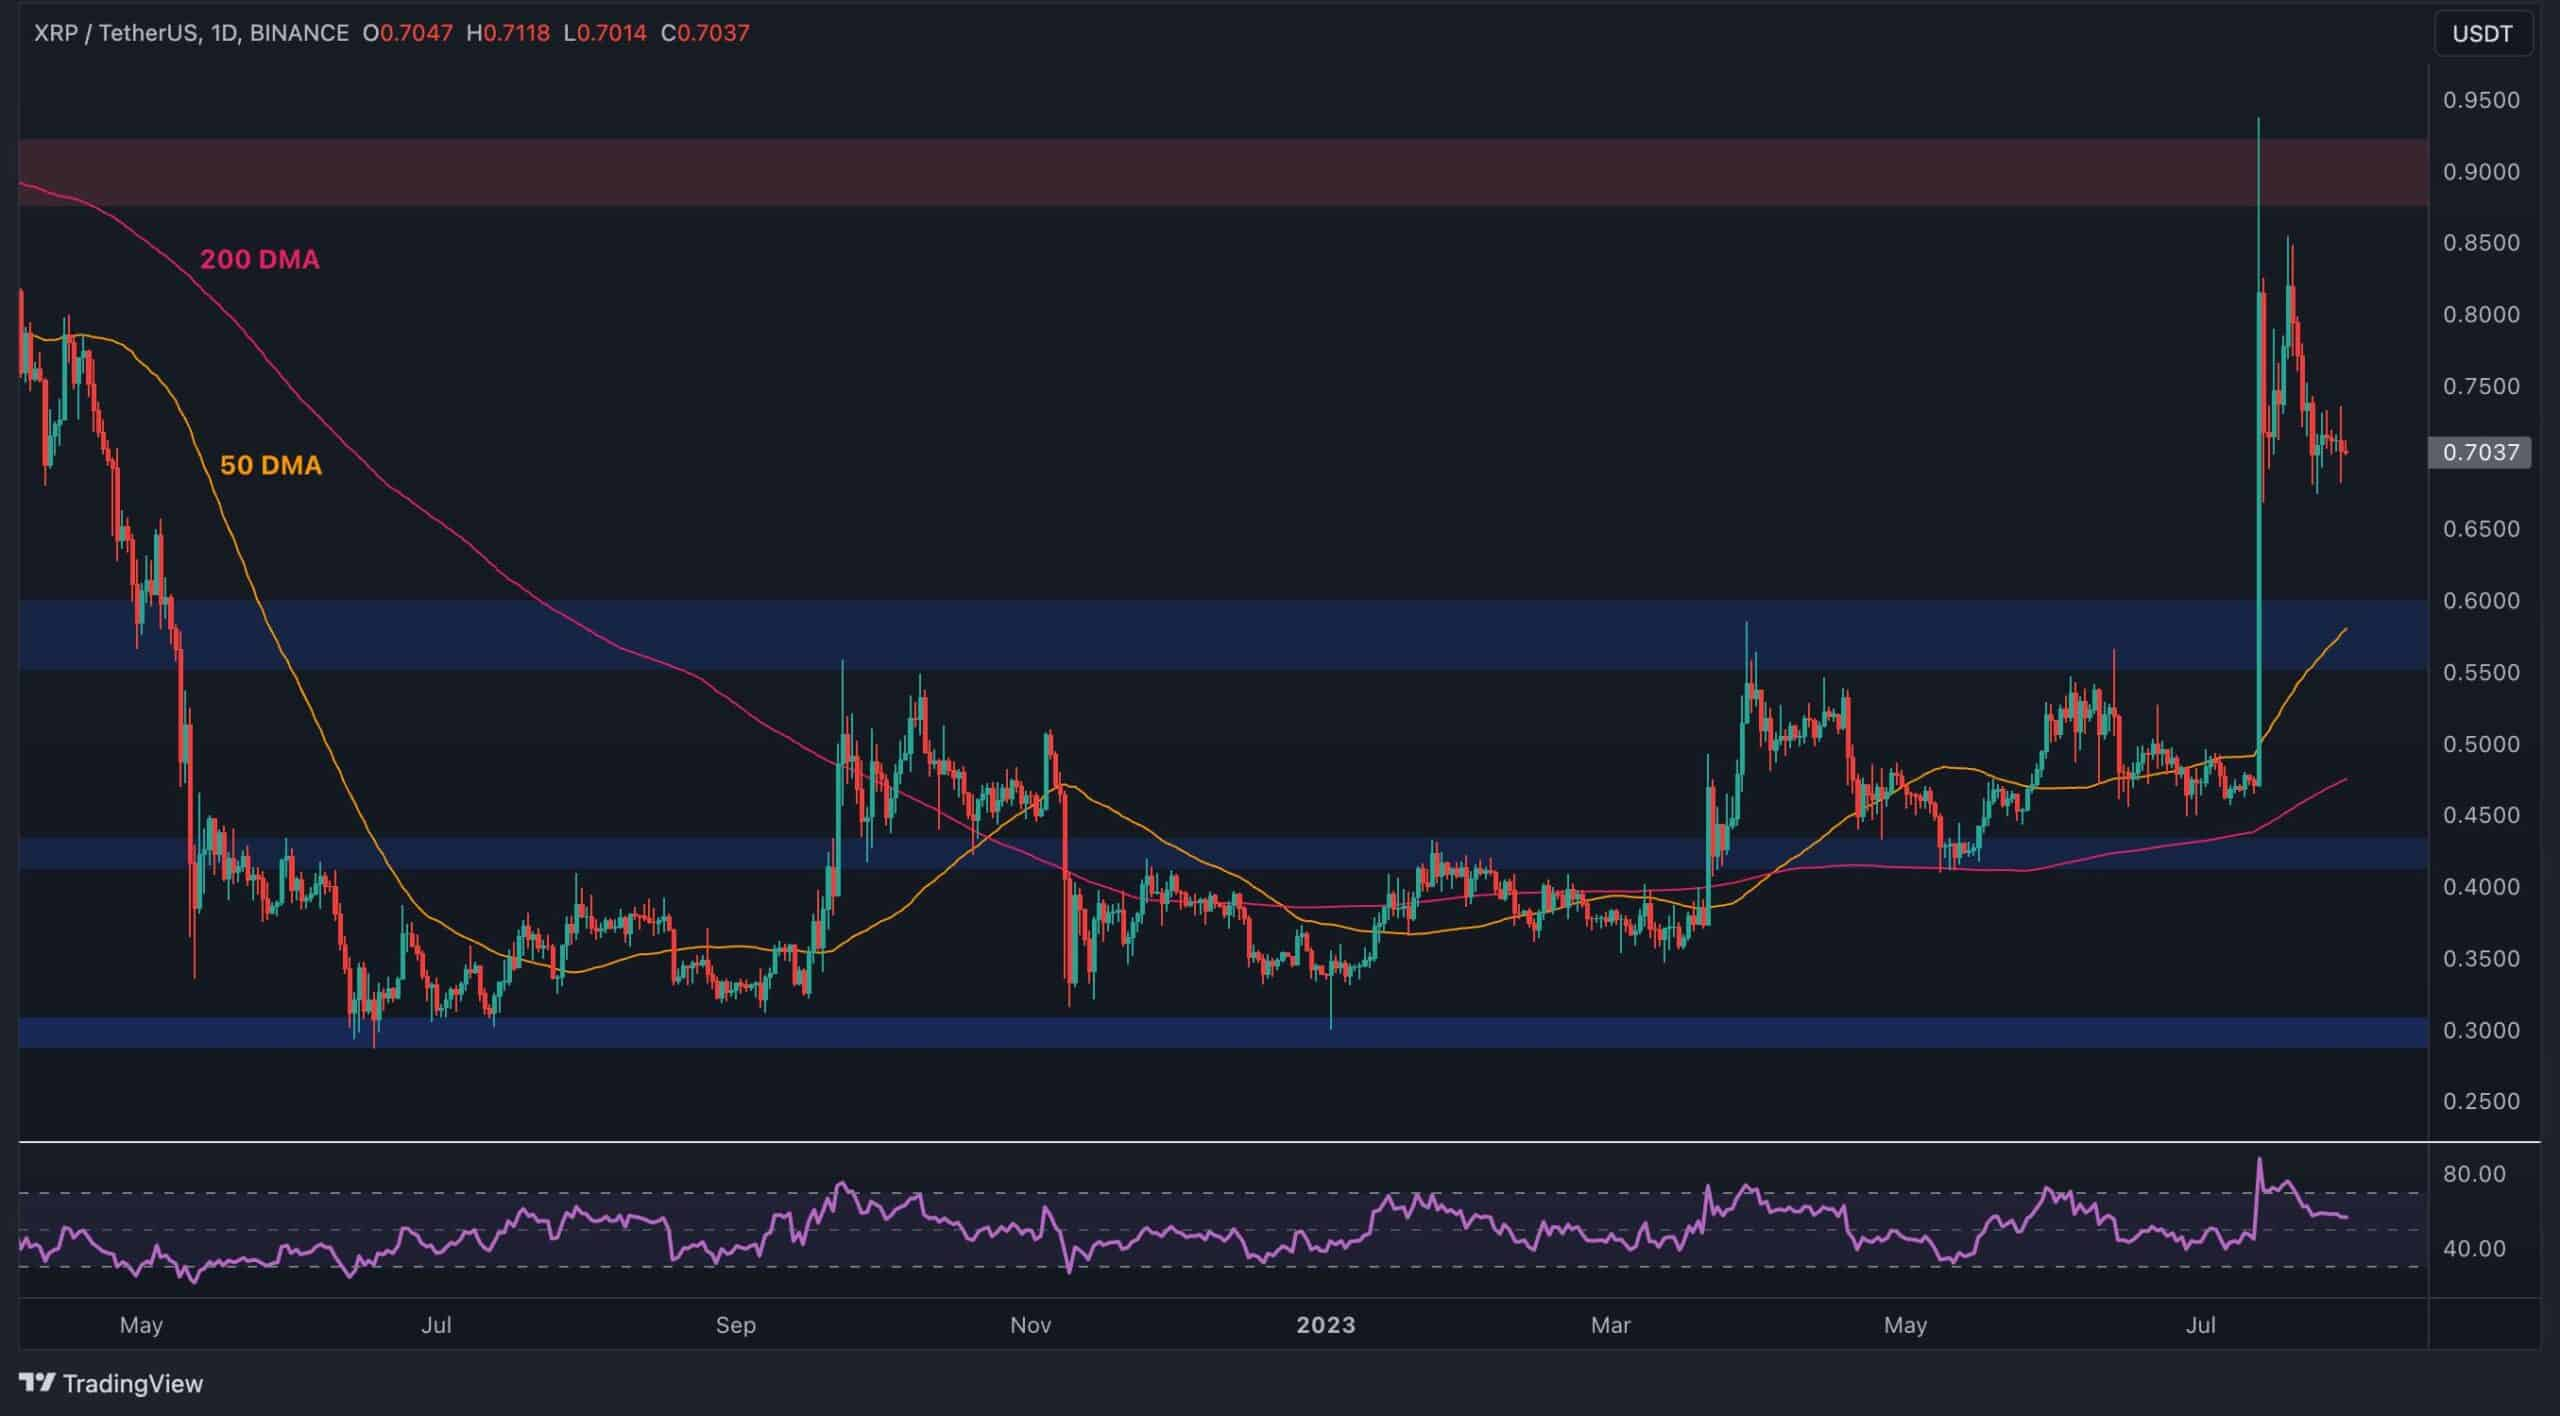This screenshot has width=2560, height=1416.
Task: Click the Sep label on time axis
Action: click(x=735, y=1325)
